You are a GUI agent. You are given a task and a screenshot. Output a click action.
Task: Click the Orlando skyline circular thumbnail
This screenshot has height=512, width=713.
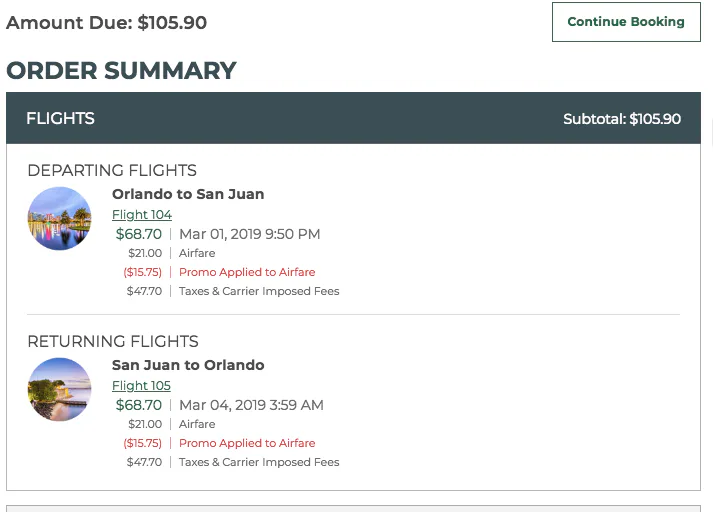[60, 218]
